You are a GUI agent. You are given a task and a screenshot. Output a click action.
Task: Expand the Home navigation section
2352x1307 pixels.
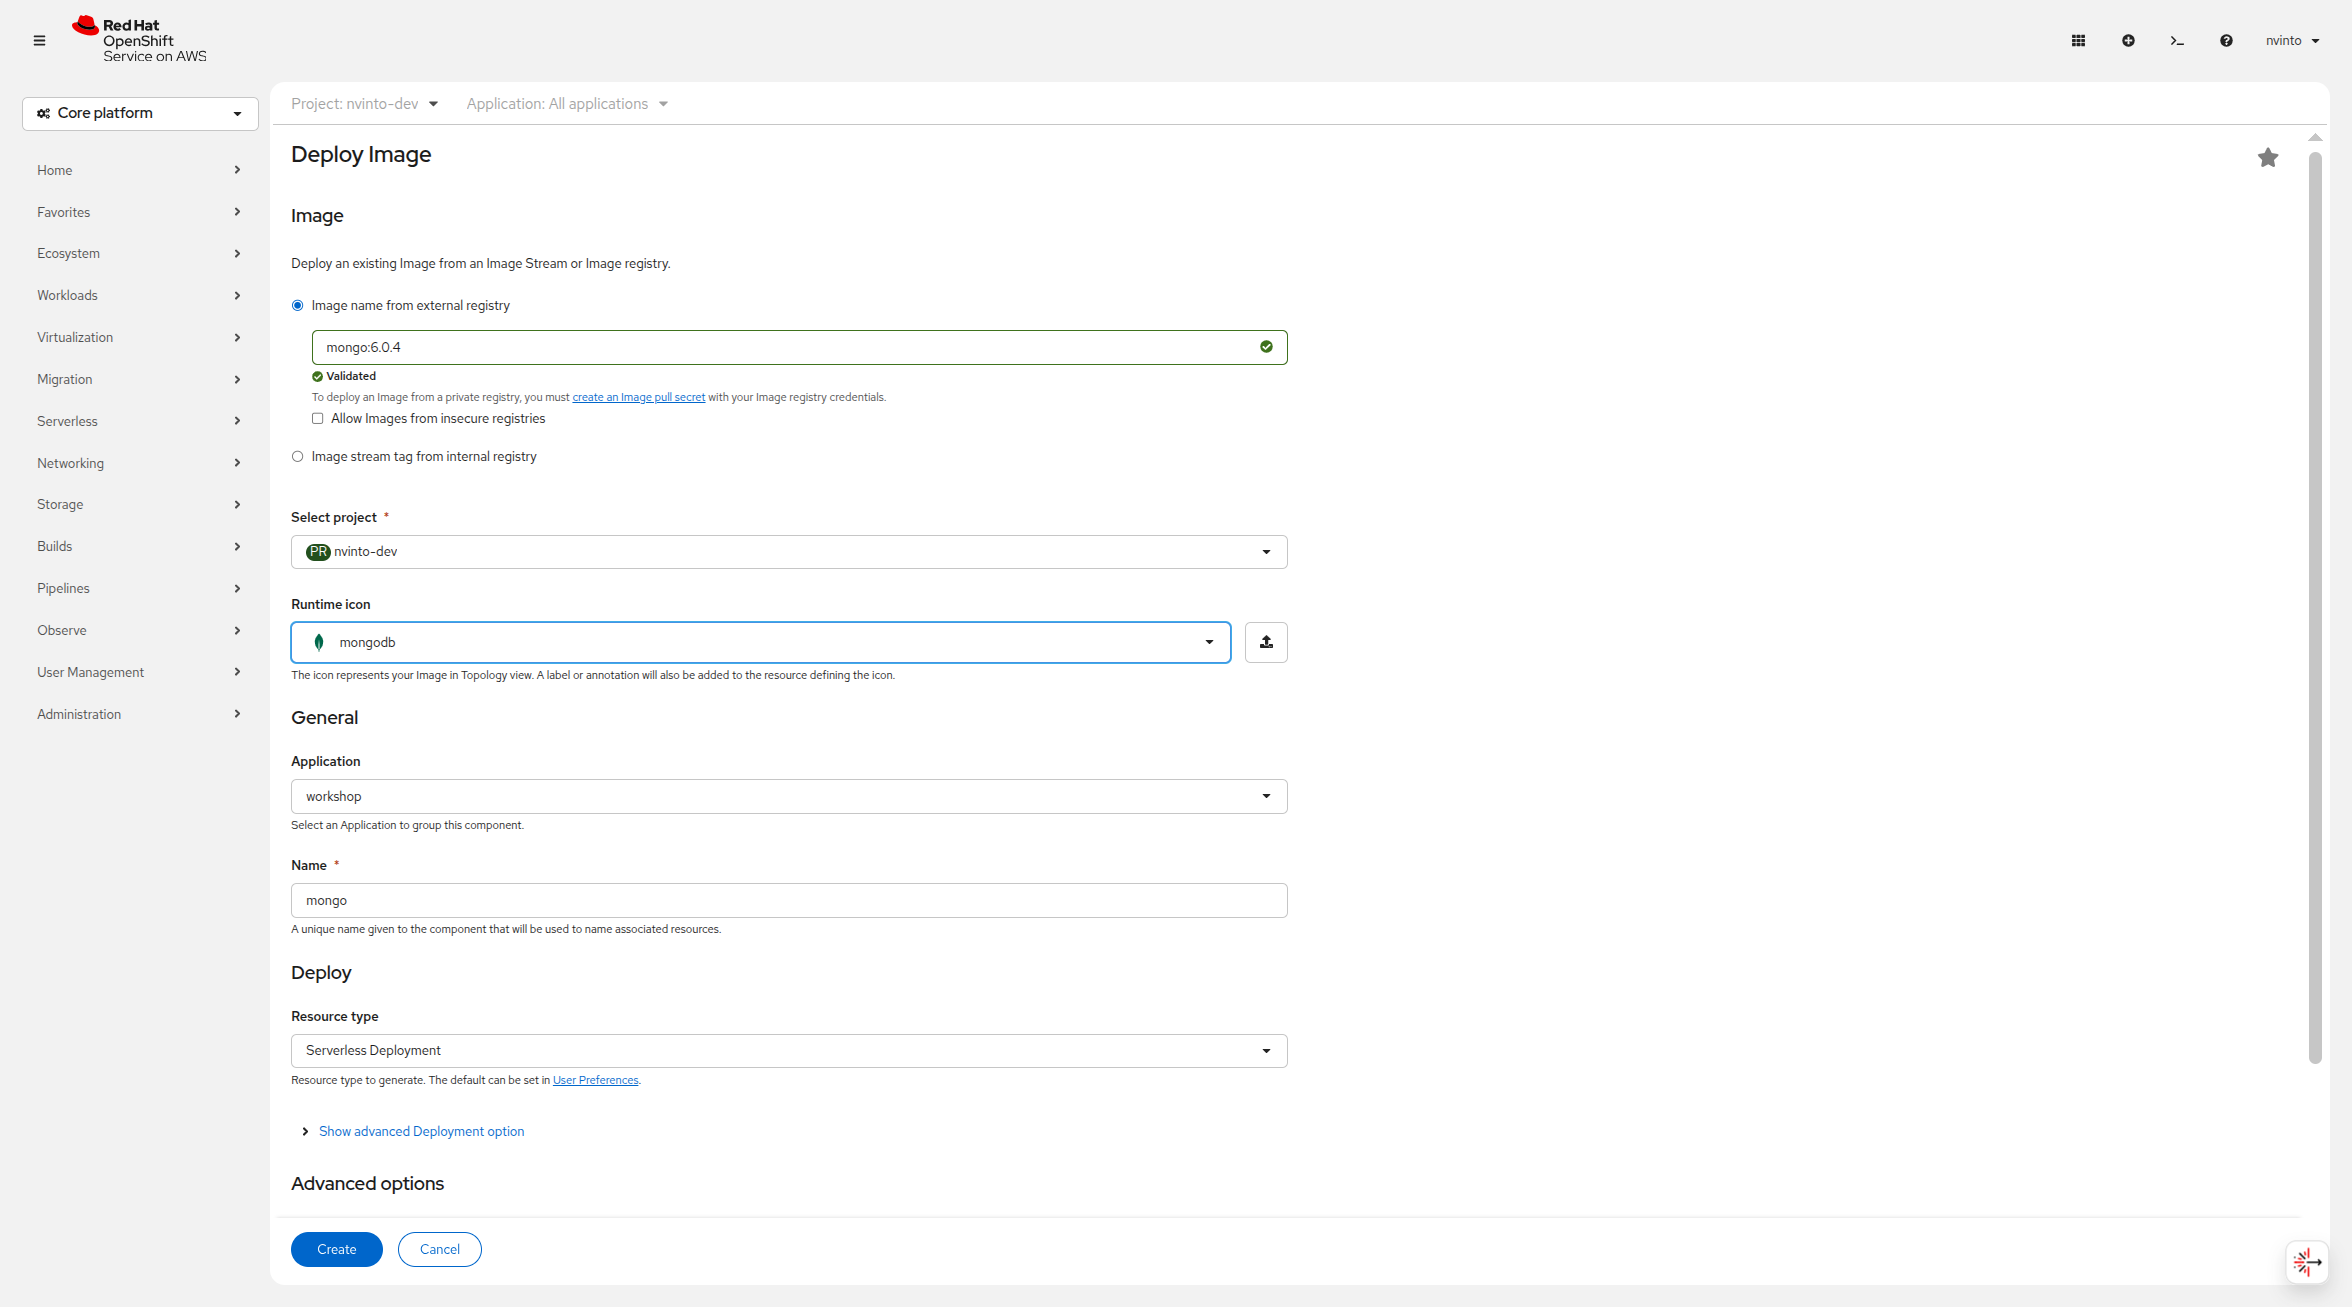[139, 170]
